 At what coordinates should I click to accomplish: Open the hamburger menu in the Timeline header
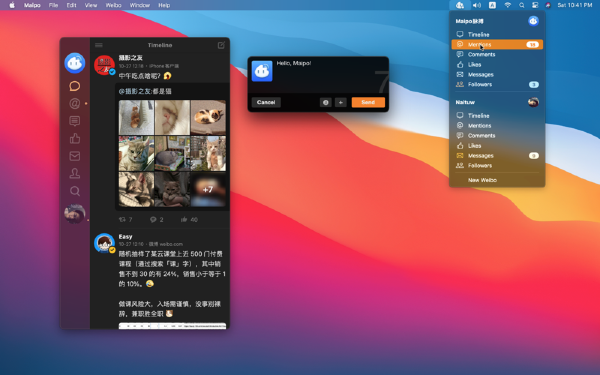point(99,45)
